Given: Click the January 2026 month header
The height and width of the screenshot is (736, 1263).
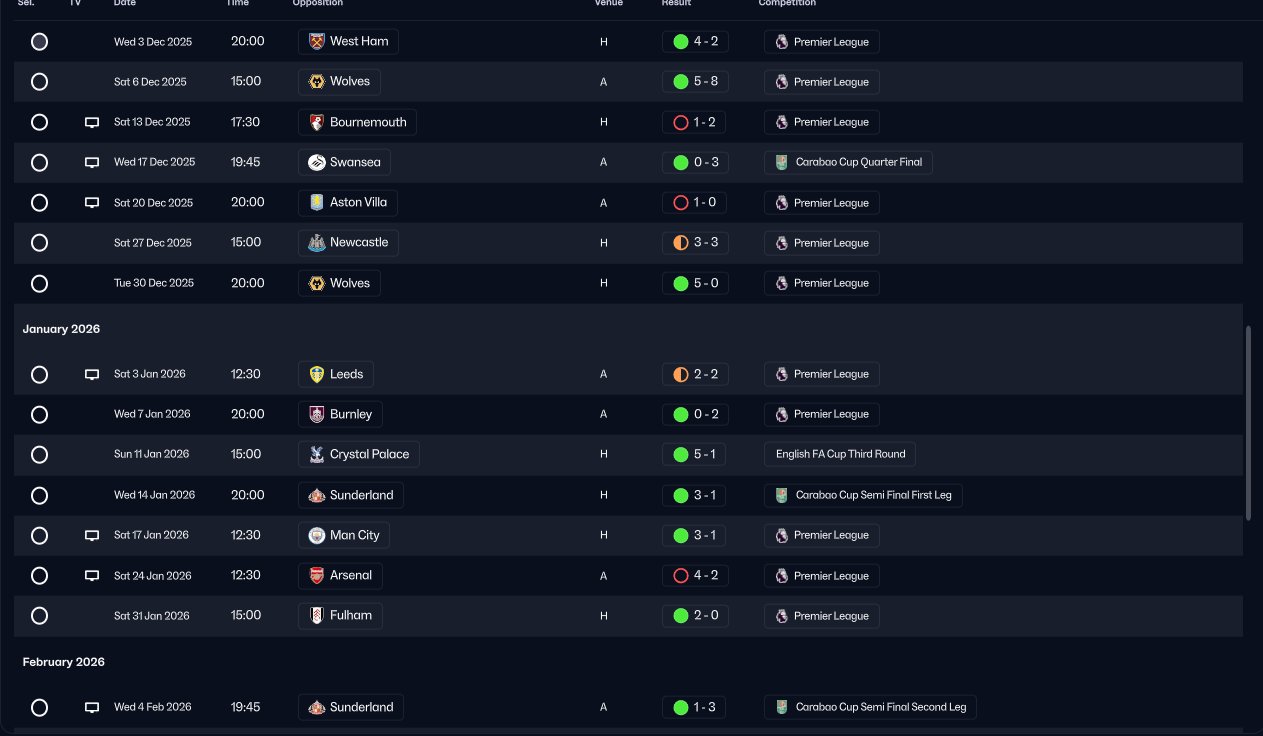Looking at the screenshot, I should click(61, 329).
